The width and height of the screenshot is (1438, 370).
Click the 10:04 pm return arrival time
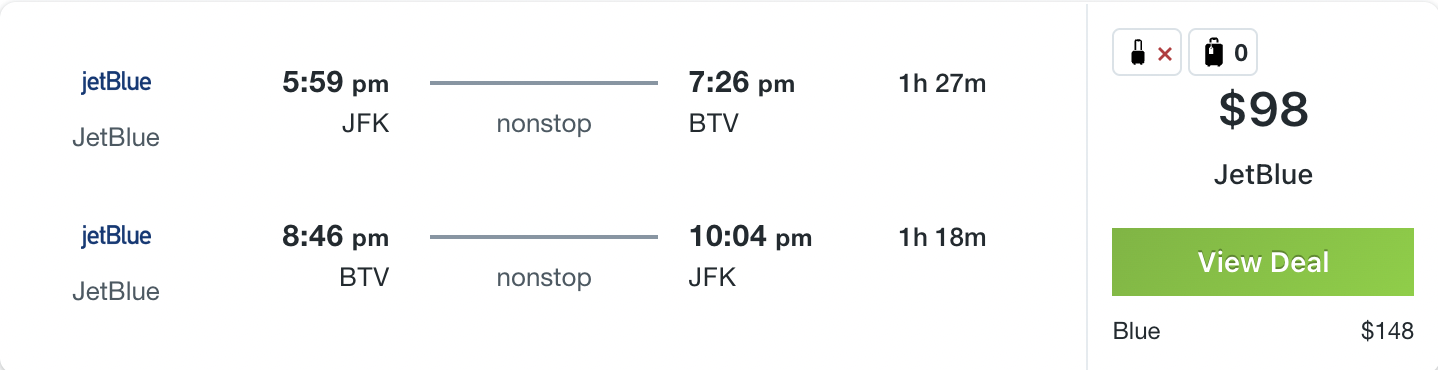point(751,237)
